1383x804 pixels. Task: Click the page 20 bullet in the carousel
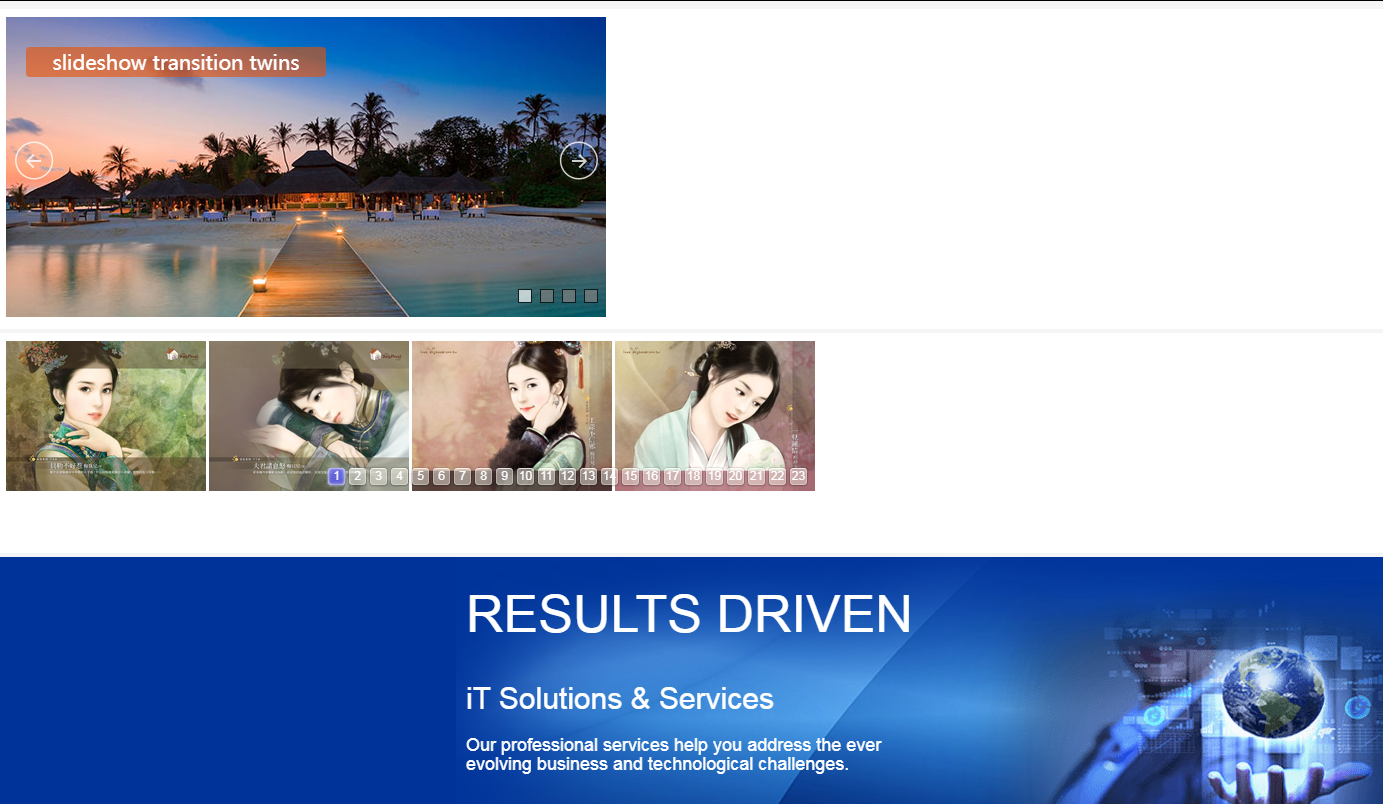[736, 476]
